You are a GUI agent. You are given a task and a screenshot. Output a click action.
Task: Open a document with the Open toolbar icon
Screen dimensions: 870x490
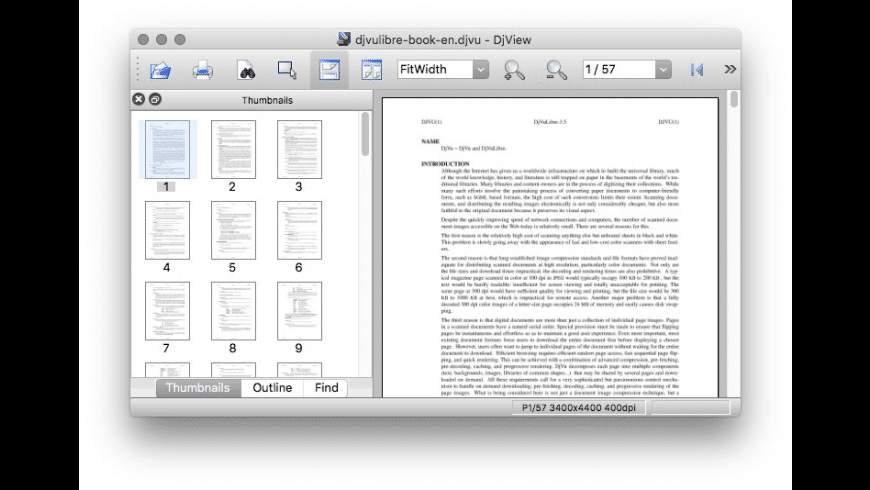(x=160, y=70)
